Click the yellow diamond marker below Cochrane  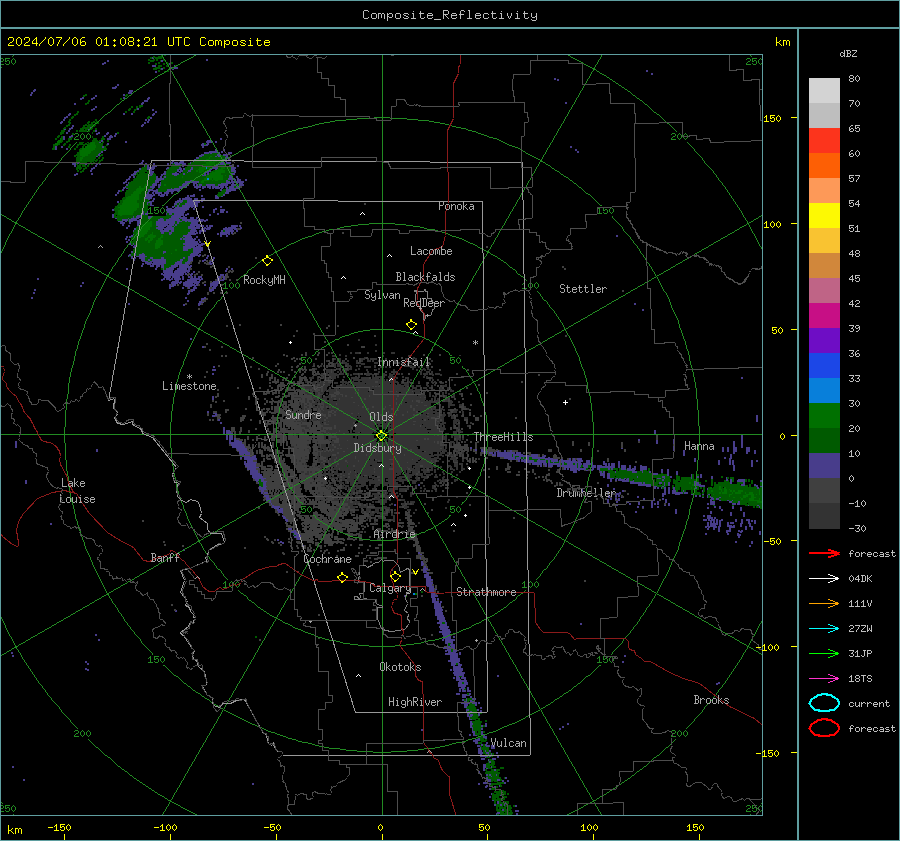(x=342, y=577)
